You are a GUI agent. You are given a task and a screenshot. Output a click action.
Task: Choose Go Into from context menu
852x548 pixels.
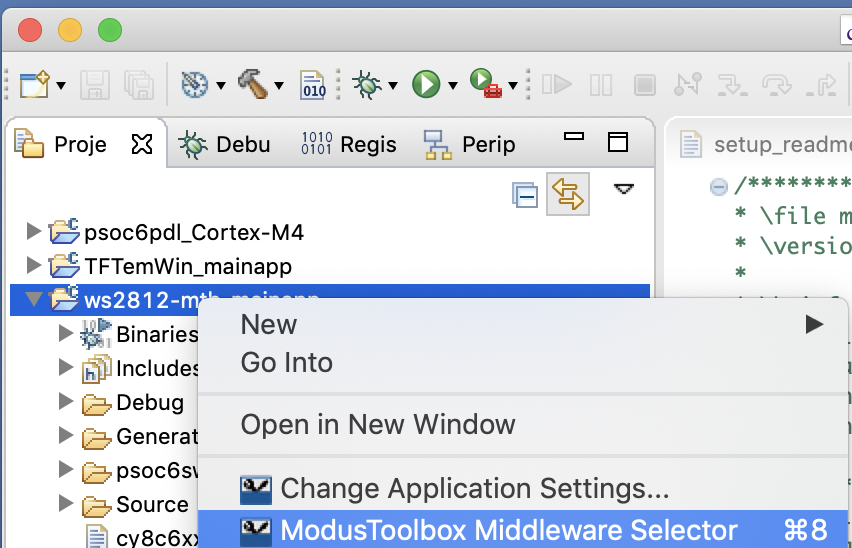(x=523, y=362)
